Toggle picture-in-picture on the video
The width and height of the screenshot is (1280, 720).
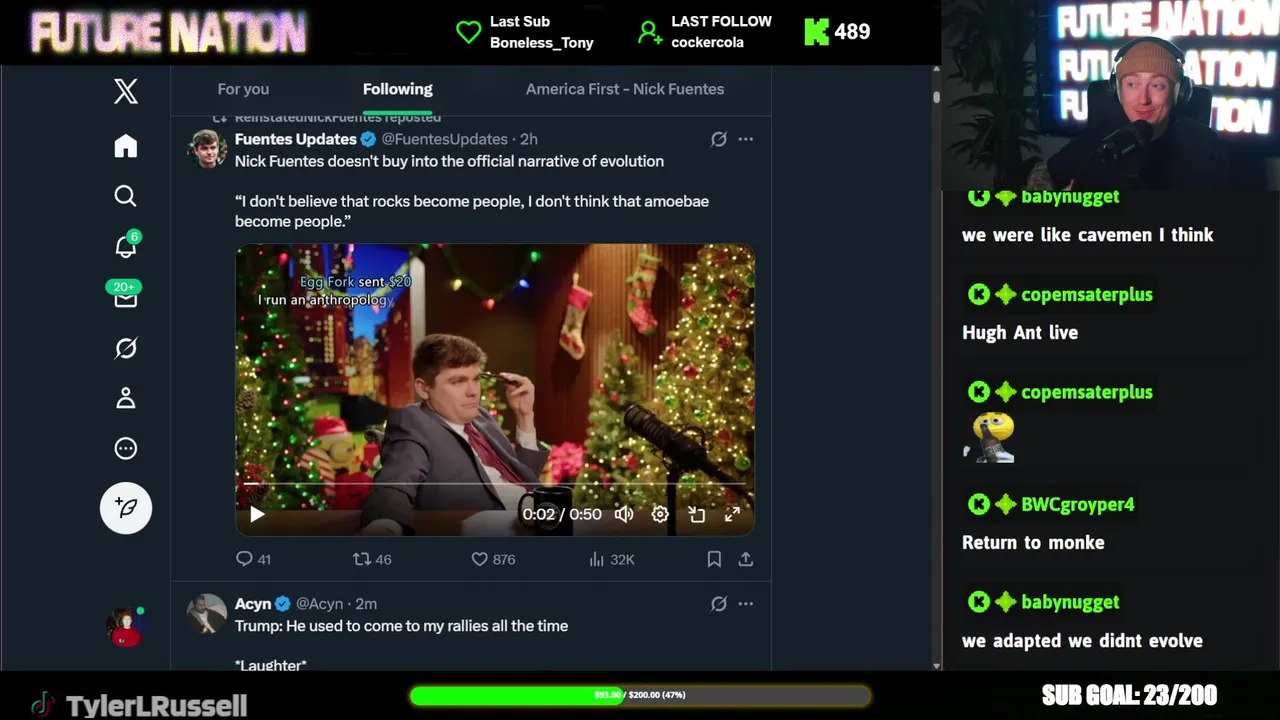[x=697, y=514]
